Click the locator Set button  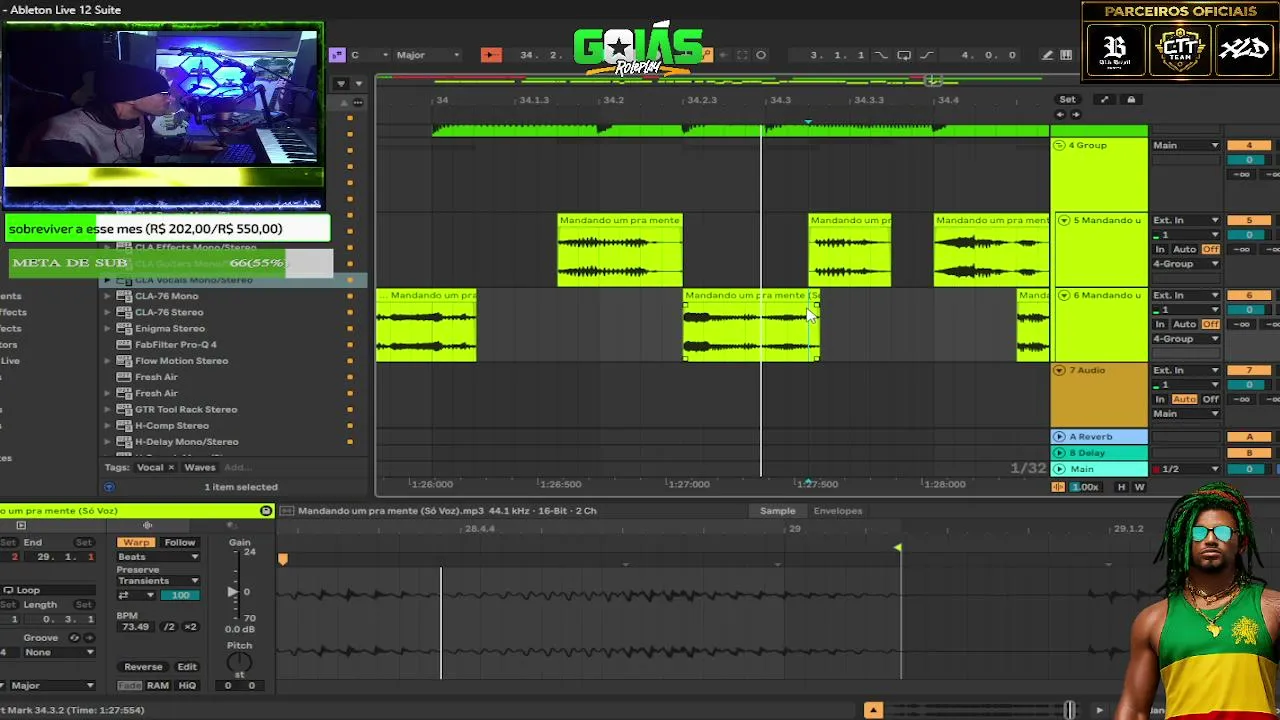(1068, 99)
